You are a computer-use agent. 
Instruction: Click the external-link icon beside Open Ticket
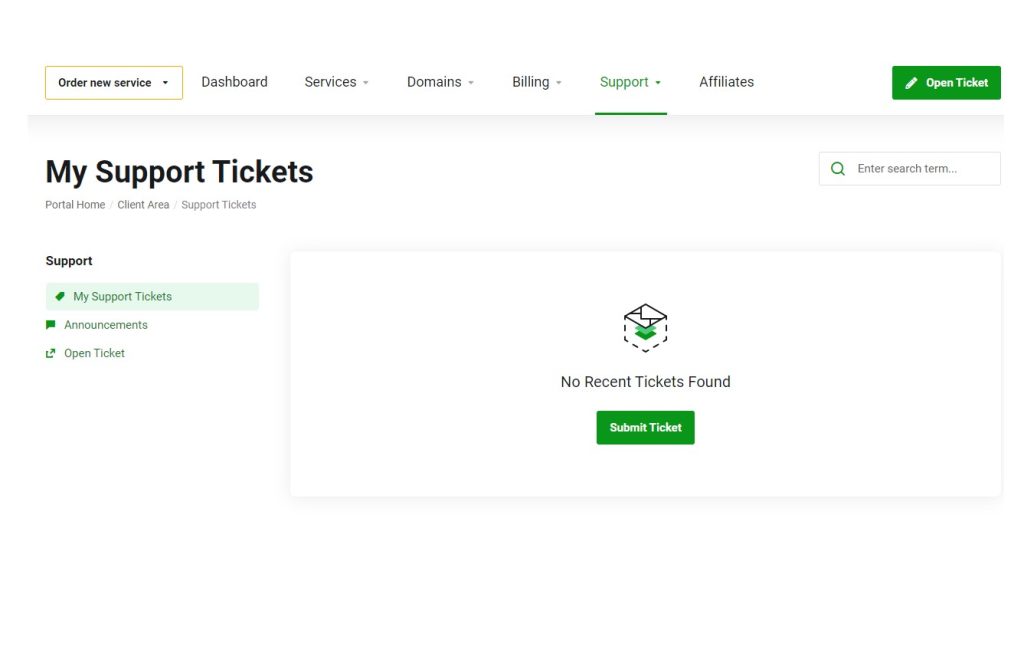pyautogui.click(x=50, y=353)
